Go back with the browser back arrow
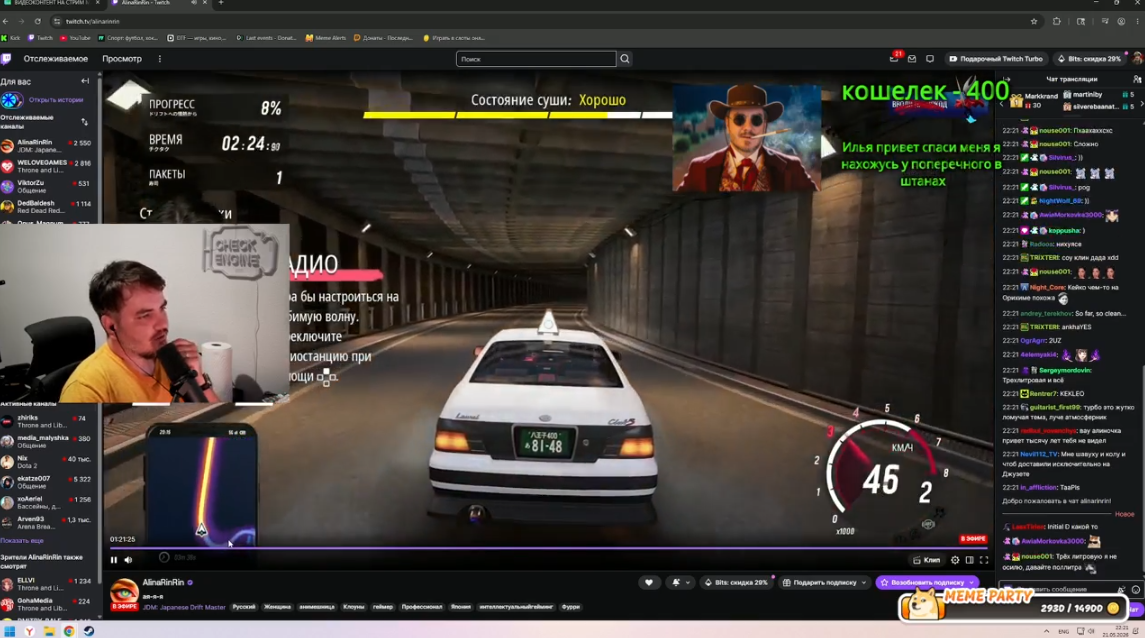This screenshot has width=1145, height=638. tap(6, 21)
